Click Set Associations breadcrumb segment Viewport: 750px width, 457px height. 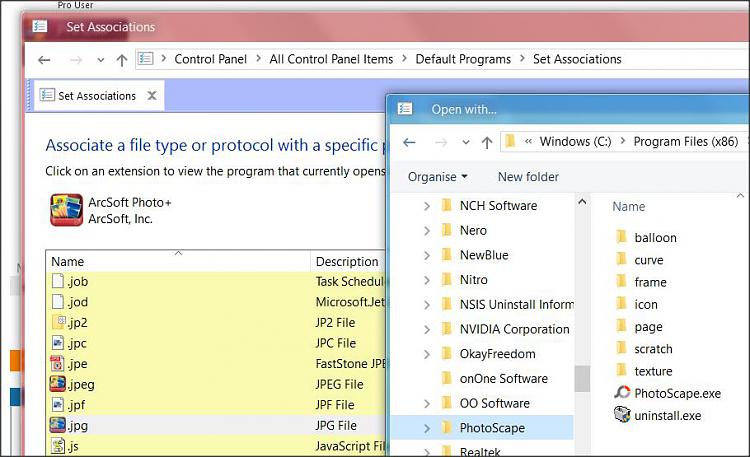[x=577, y=59]
